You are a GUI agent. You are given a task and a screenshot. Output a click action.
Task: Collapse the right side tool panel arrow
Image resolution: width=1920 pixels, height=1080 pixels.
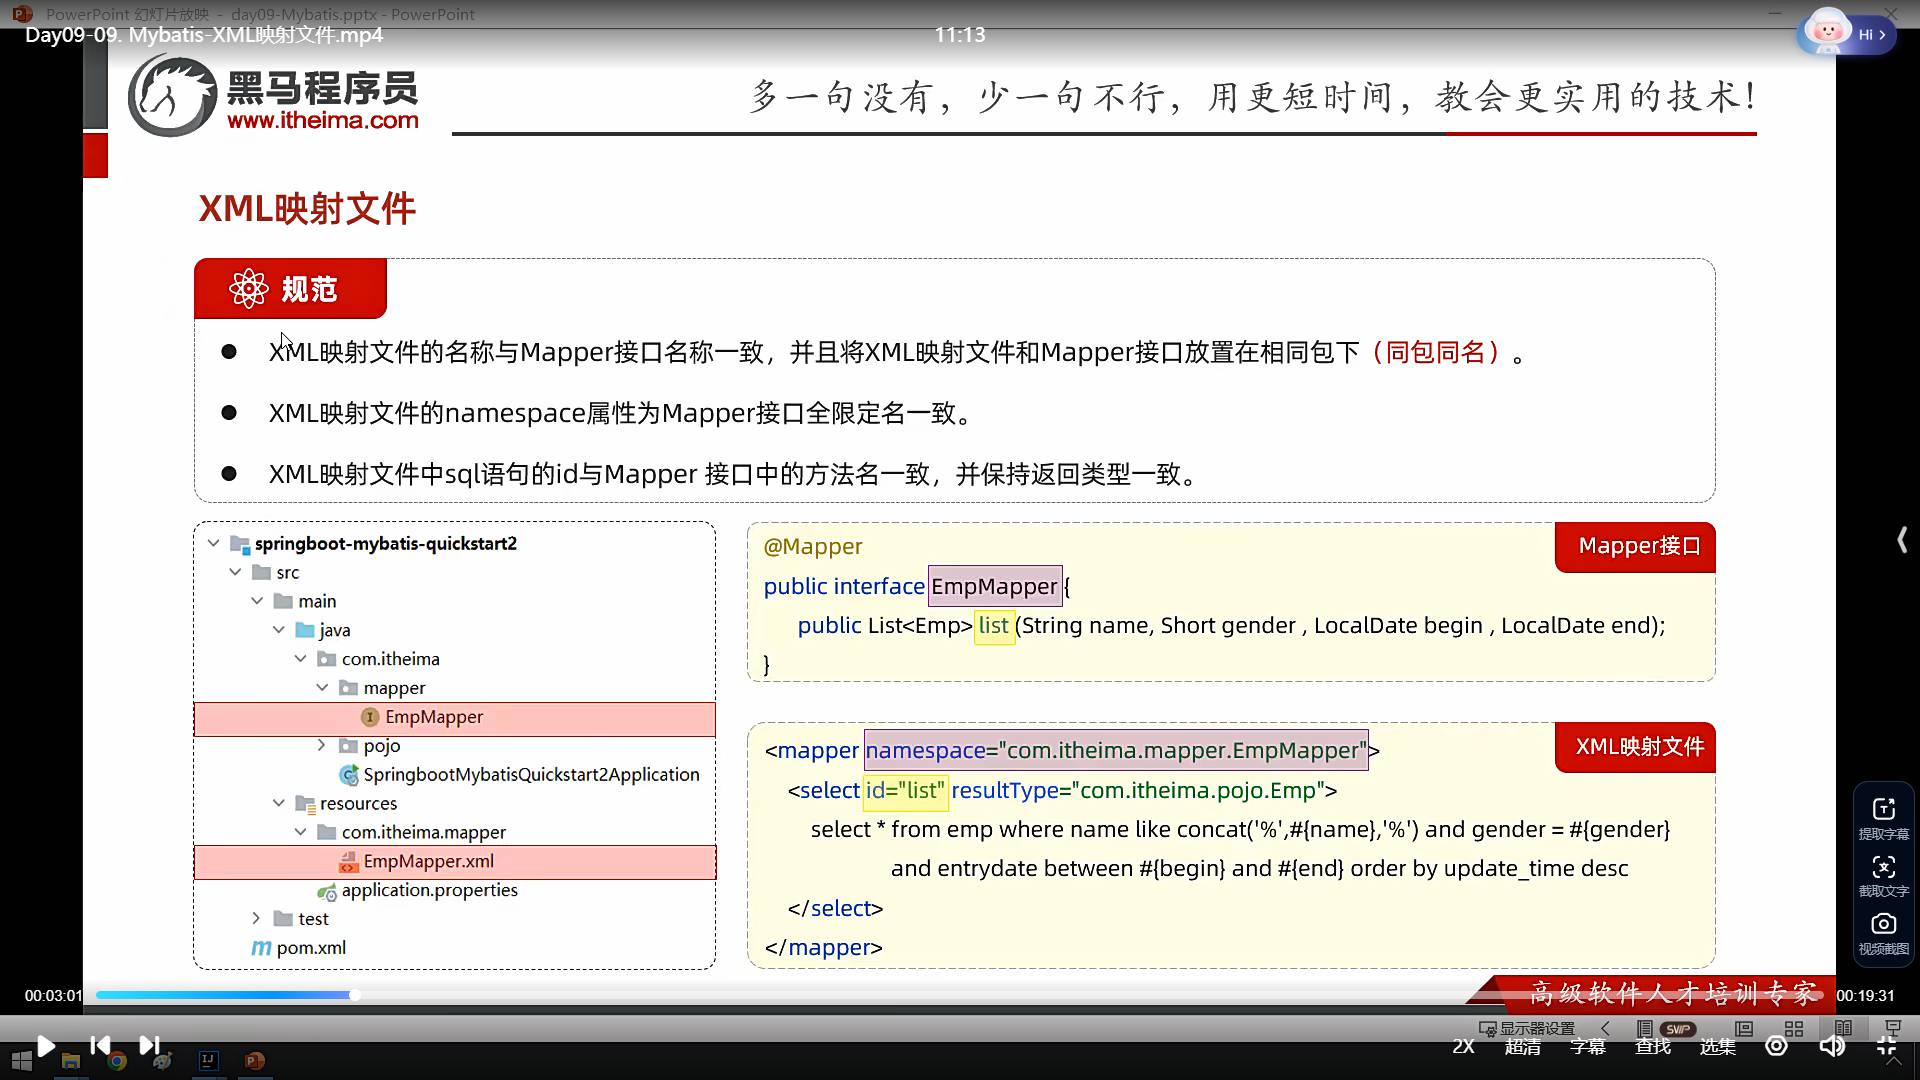tap(1902, 540)
